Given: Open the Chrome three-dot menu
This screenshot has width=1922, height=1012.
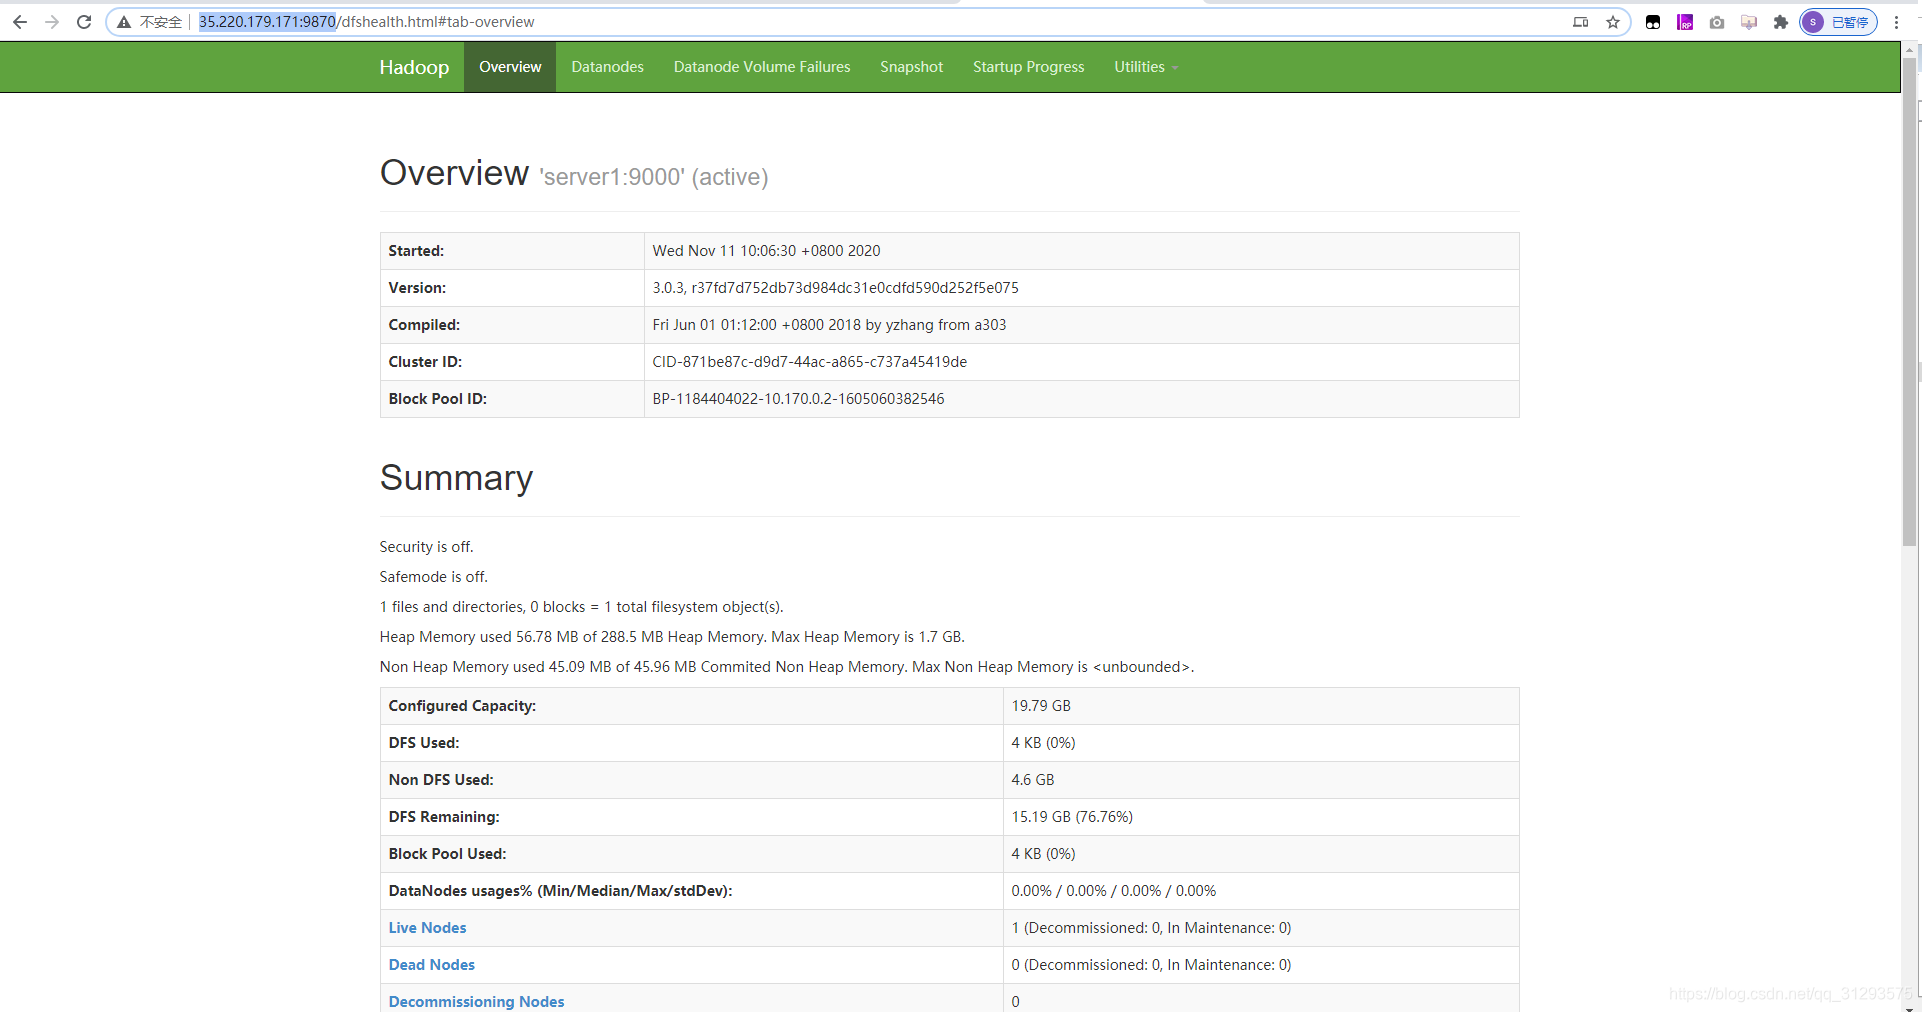Looking at the screenshot, I should [1896, 22].
